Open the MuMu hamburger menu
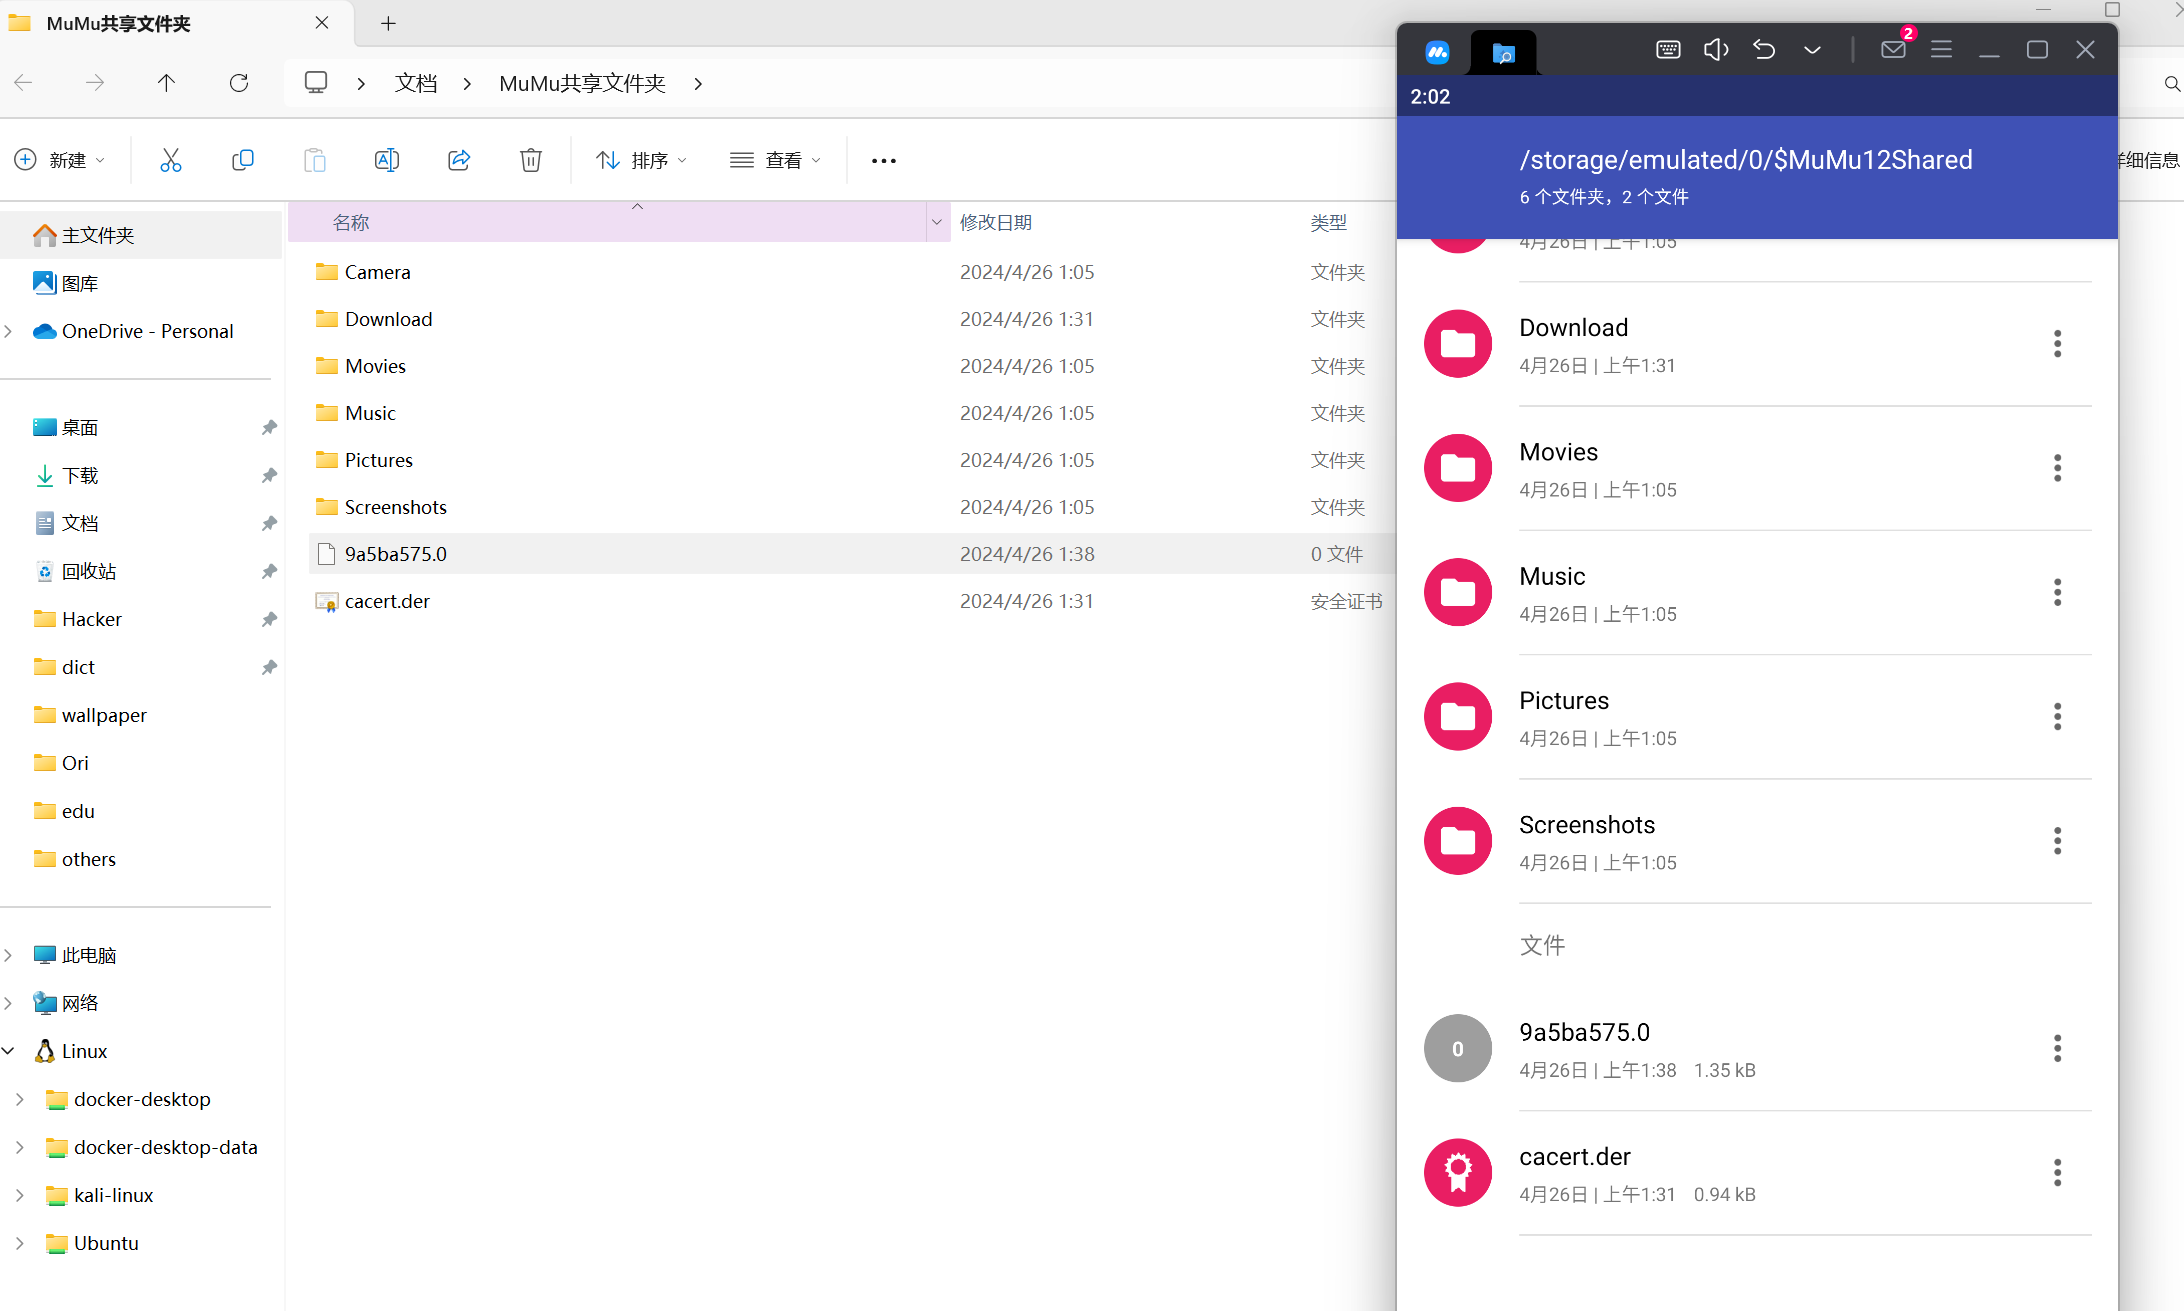Image resolution: width=2184 pixels, height=1311 pixels. point(1942,49)
